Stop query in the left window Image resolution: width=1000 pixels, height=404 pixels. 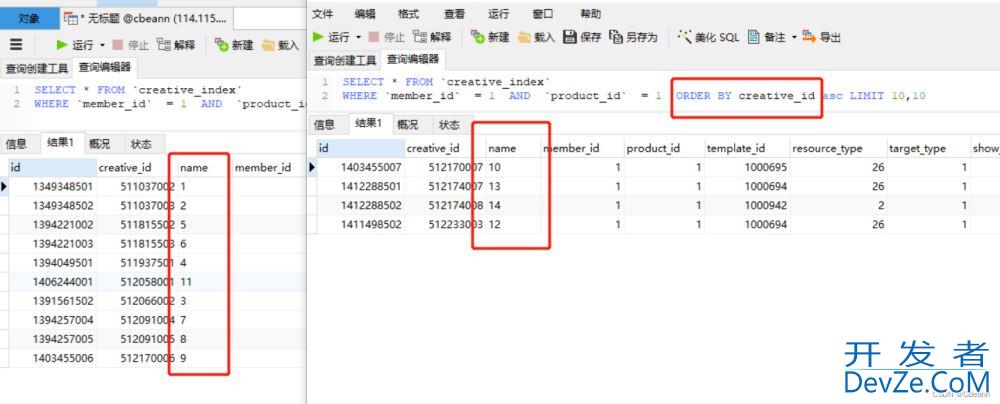click(130, 45)
